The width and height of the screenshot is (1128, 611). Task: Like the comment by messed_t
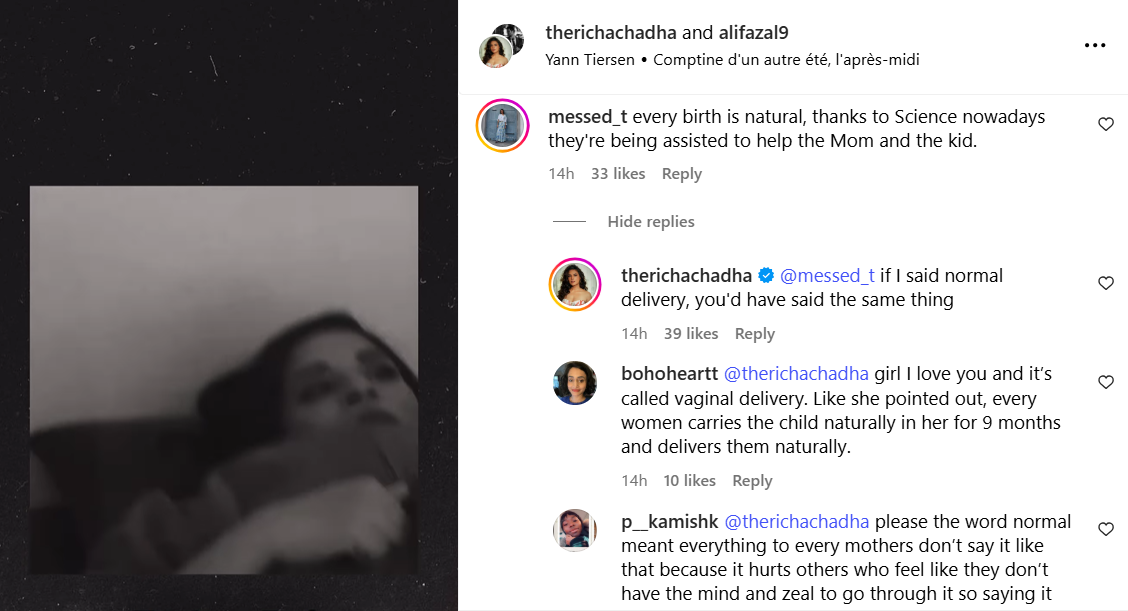[1106, 125]
